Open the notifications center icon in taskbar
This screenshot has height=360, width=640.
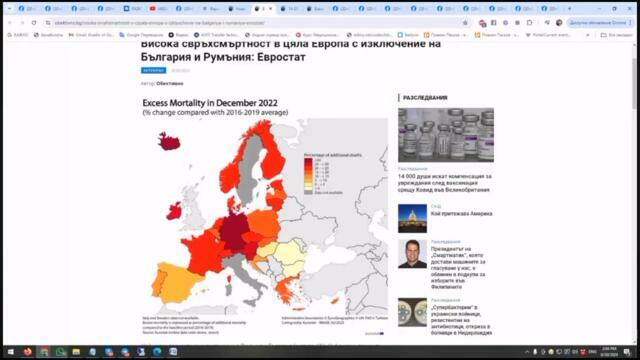(x=627, y=351)
